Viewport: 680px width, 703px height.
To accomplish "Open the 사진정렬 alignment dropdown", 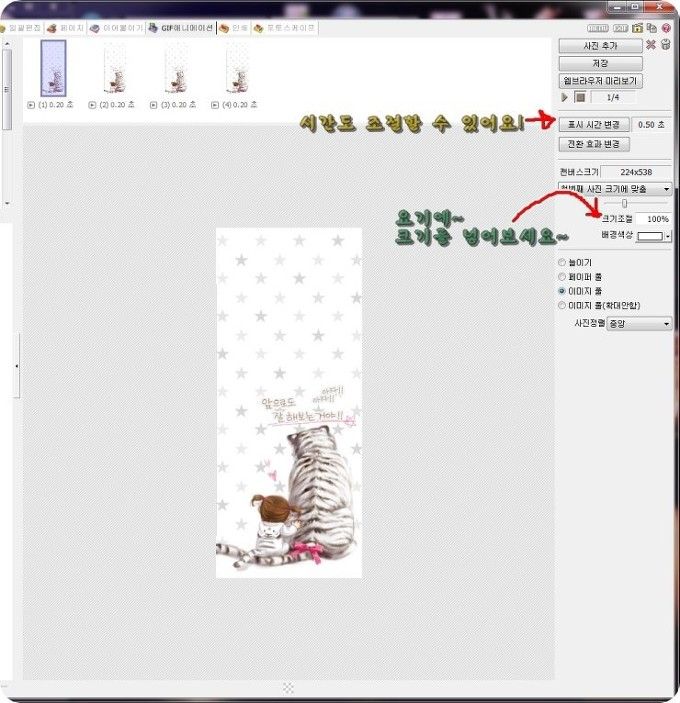I will coord(639,323).
